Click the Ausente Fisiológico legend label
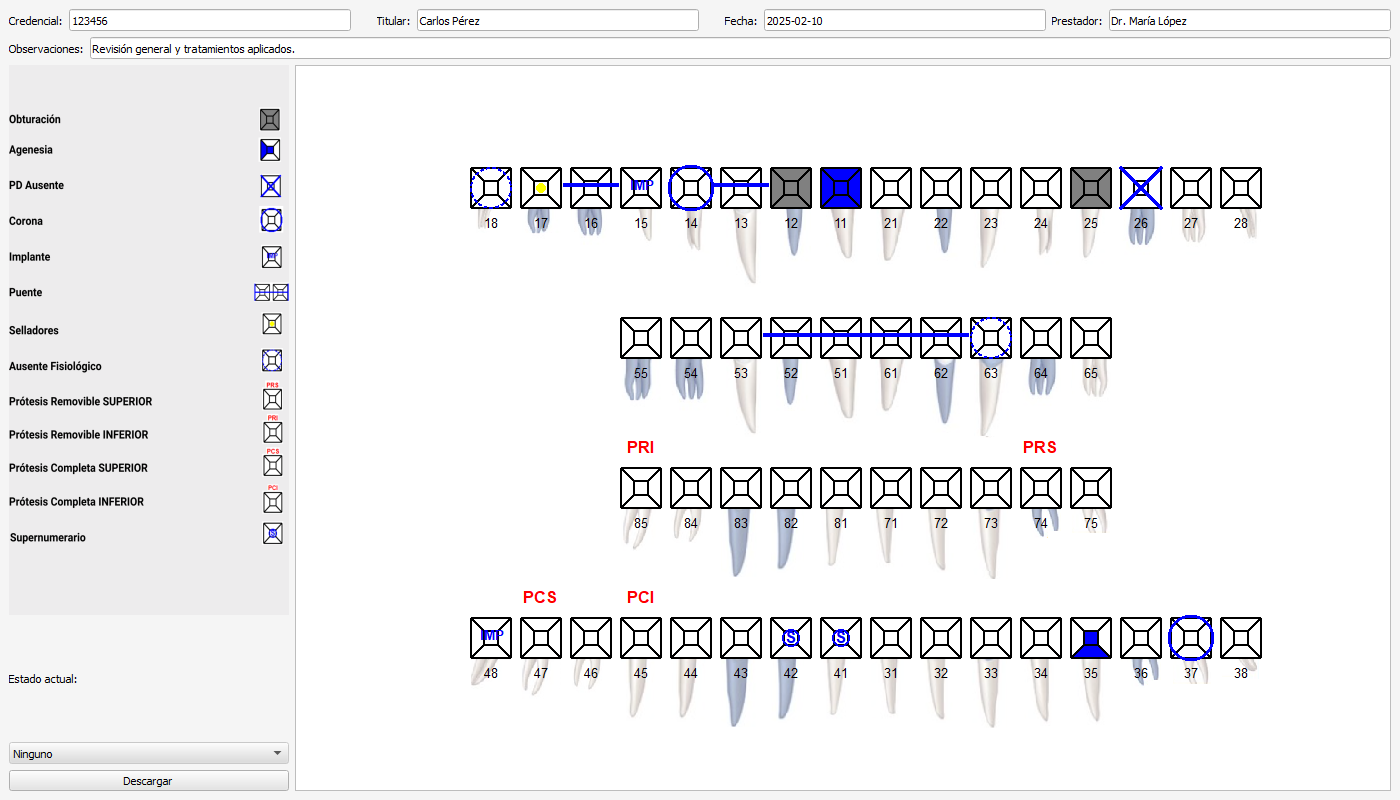 click(x=55, y=367)
